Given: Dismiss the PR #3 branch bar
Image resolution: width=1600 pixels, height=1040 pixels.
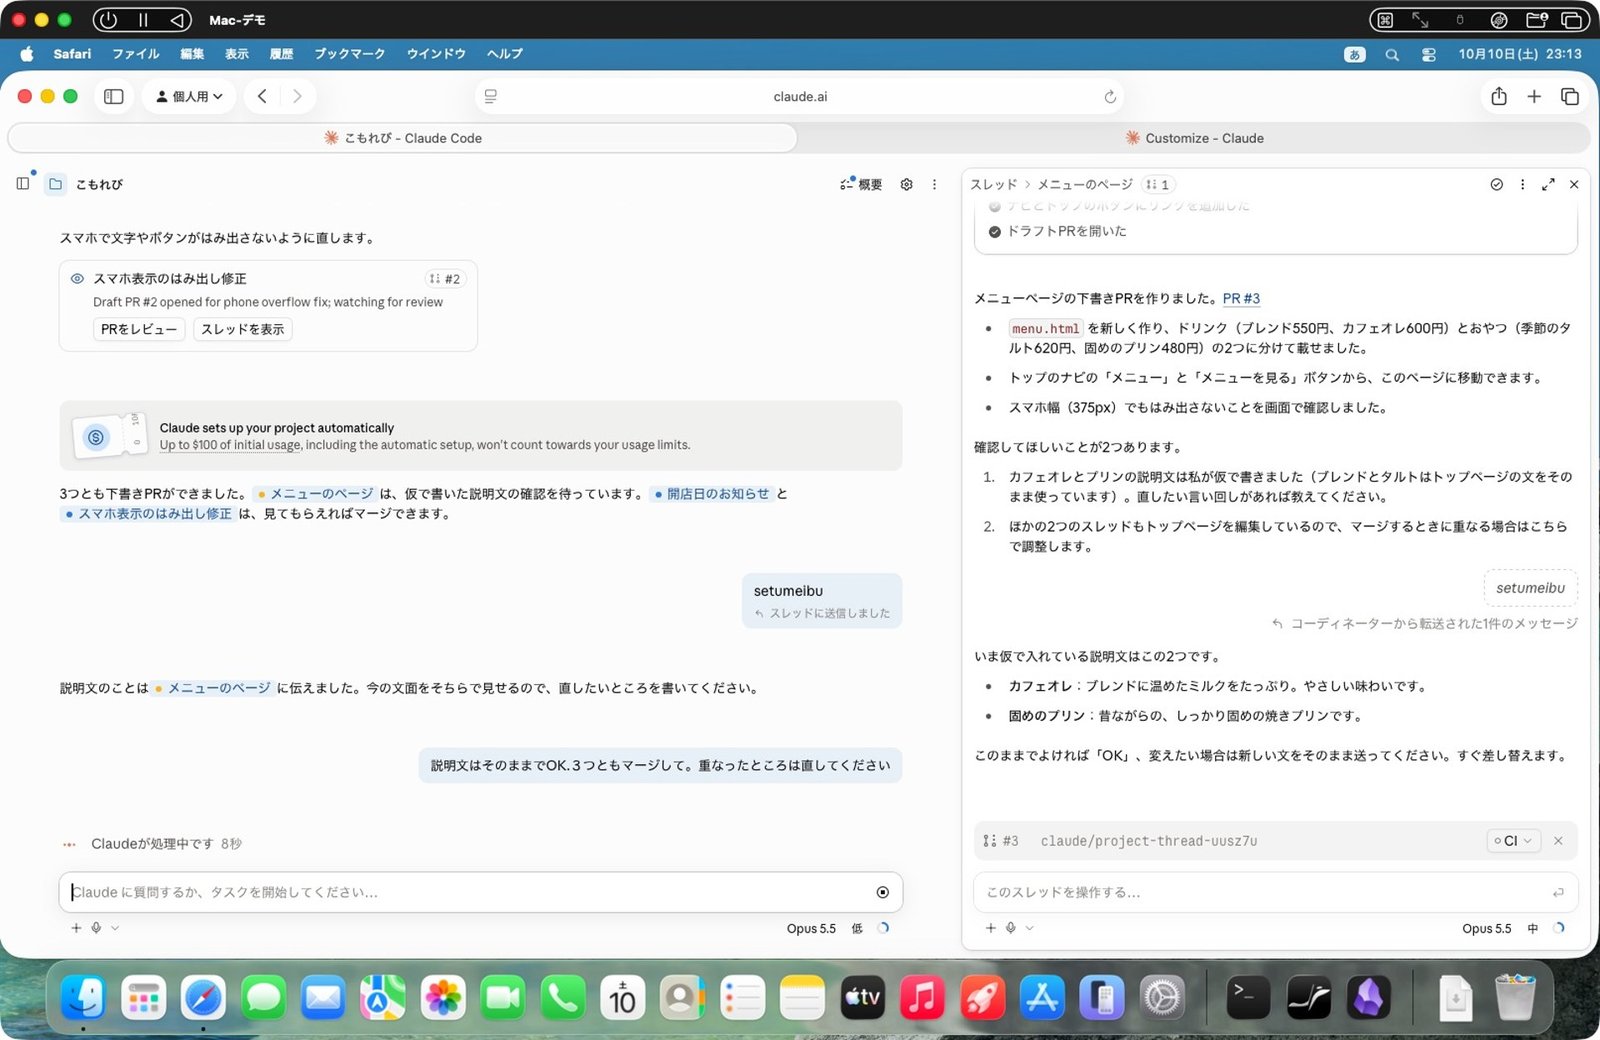Looking at the screenshot, I should point(1558,841).
